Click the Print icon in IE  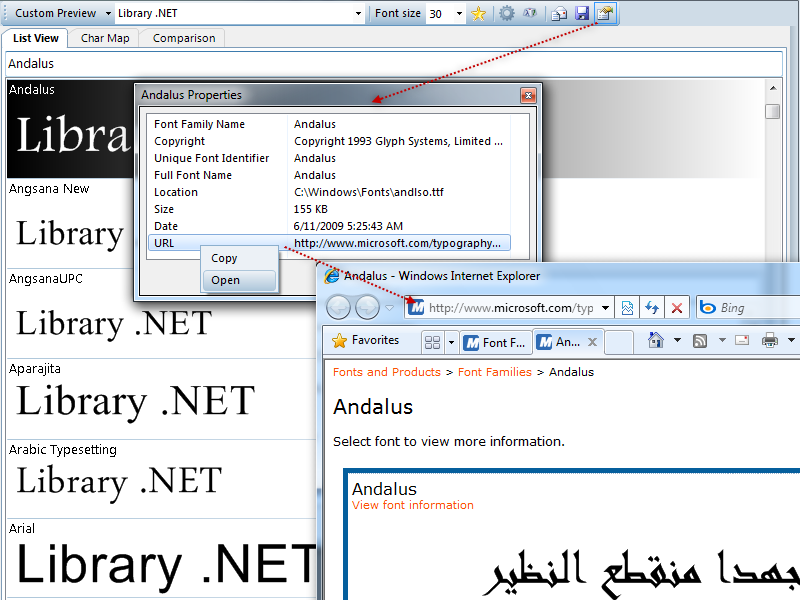(769, 340)
